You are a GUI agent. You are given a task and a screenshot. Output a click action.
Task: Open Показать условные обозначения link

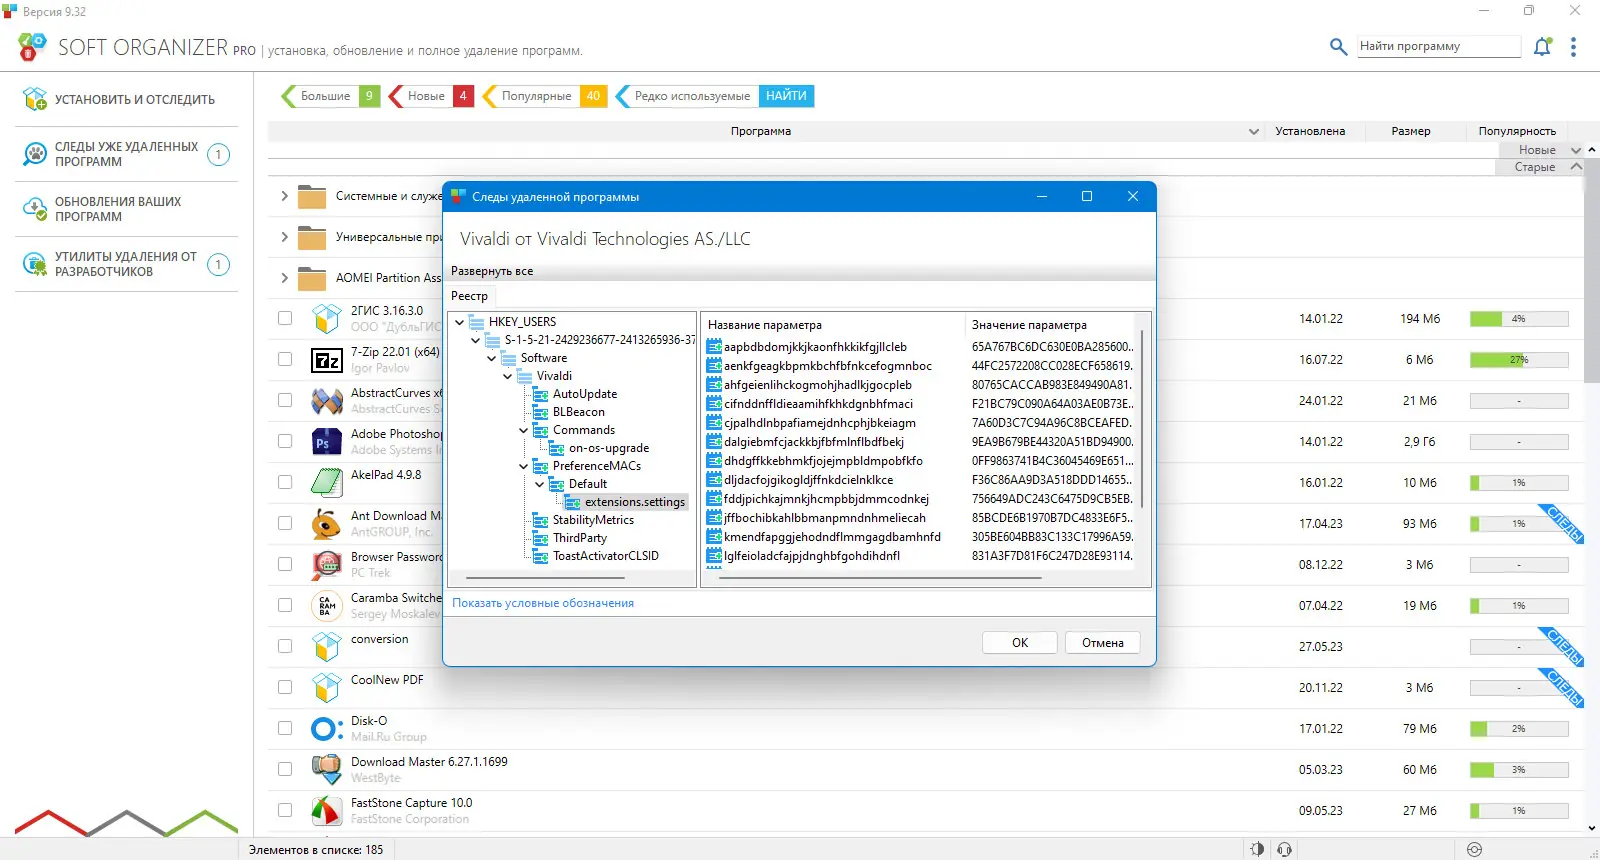tap(543, 603)
